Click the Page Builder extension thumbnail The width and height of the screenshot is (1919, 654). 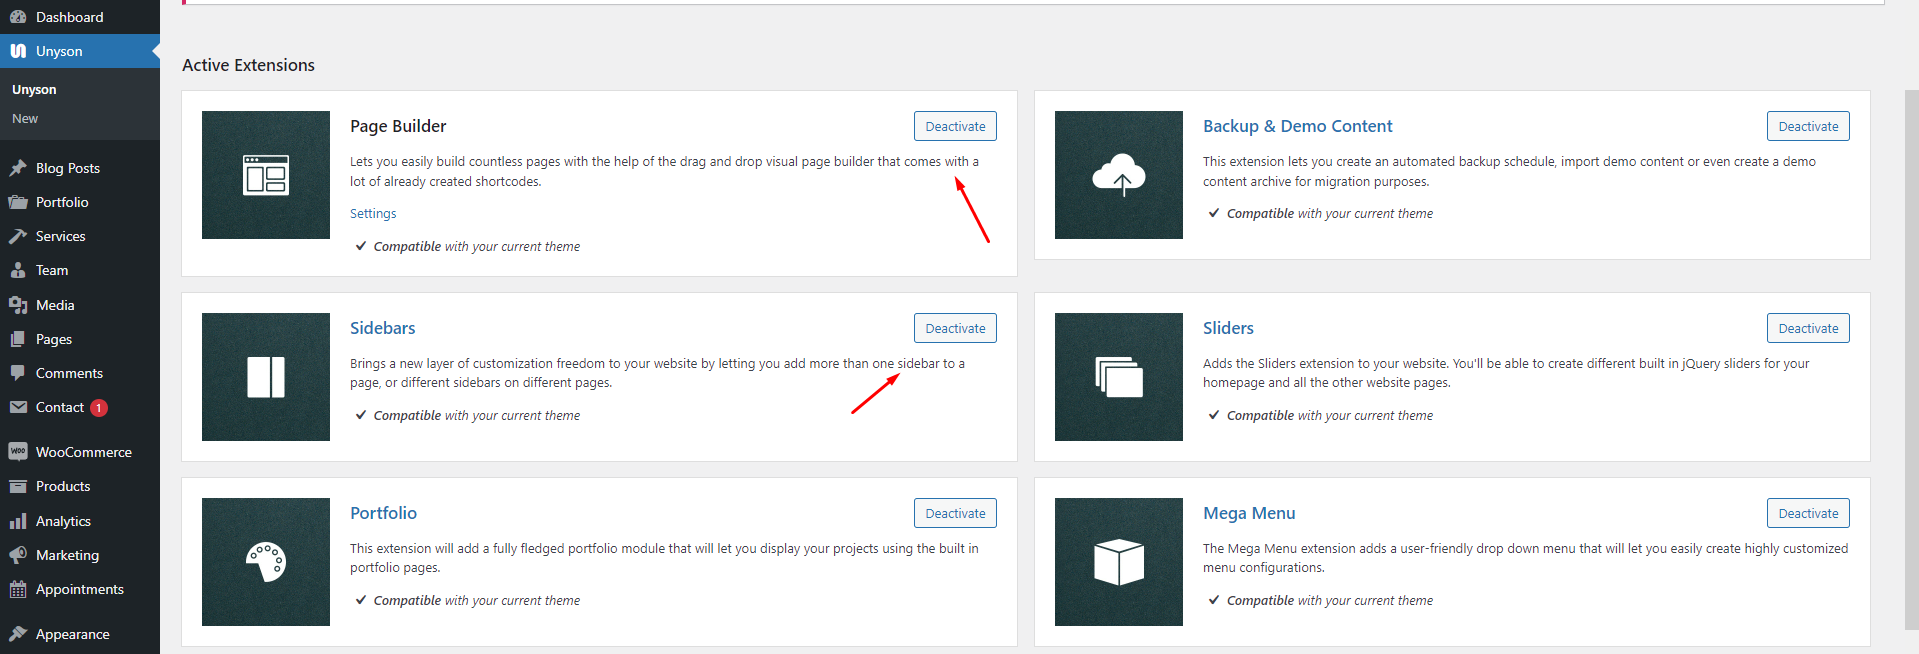click(266, 175)
